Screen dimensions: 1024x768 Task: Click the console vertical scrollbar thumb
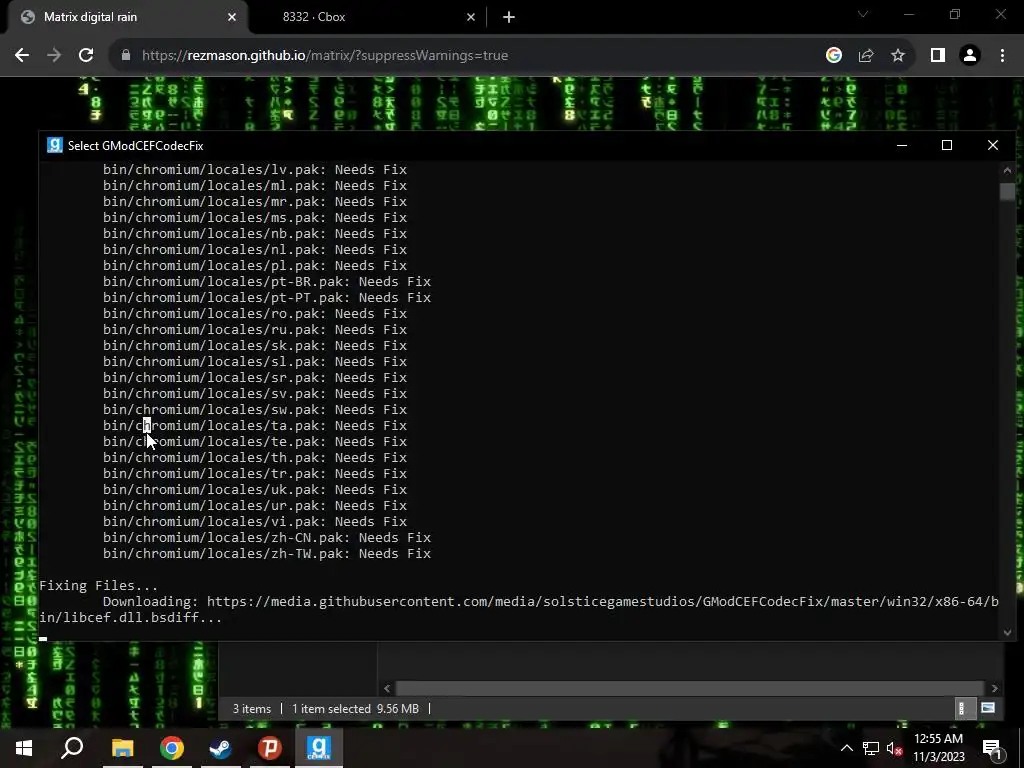point(1007,192)
